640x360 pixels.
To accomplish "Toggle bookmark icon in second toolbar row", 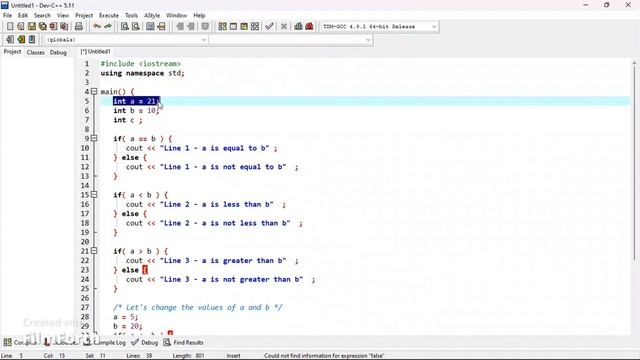I will point(21,40).
